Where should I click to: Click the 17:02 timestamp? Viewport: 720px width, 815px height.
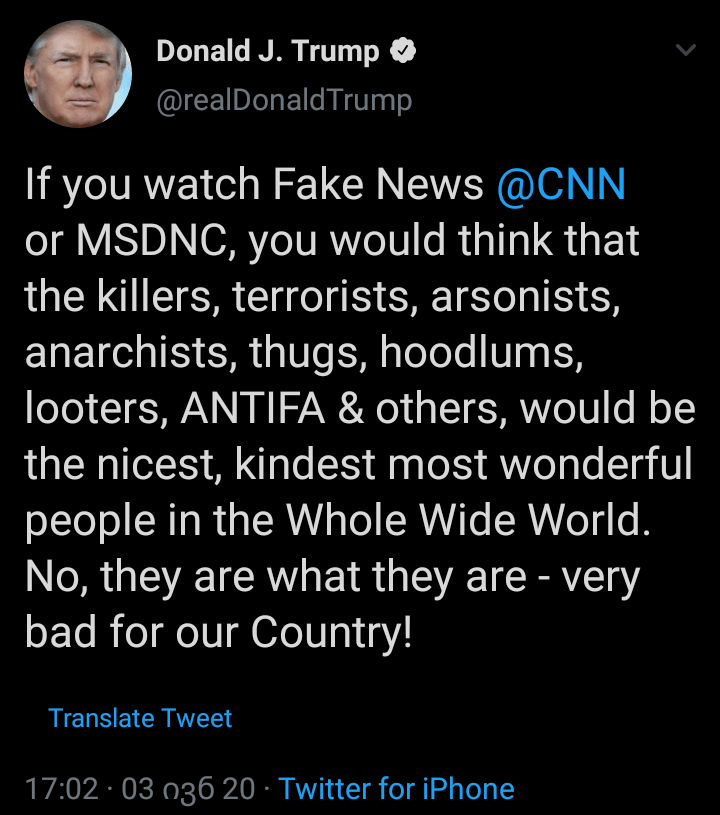click(x=61, y=789)
